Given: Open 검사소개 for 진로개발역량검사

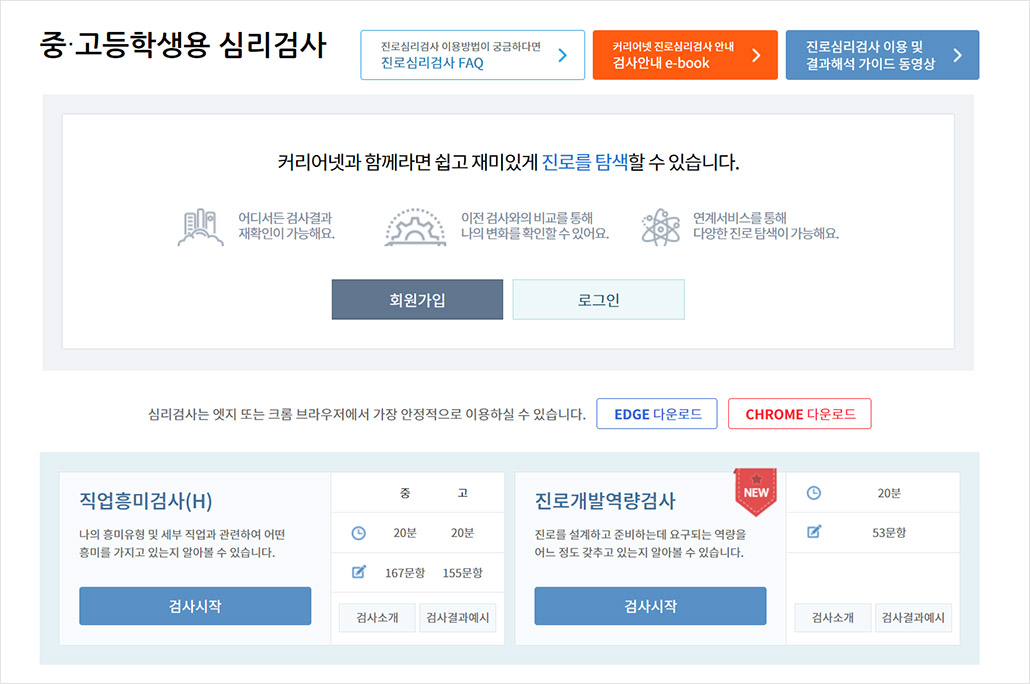Looking at the screenshot, I should [x=833, y=618].
